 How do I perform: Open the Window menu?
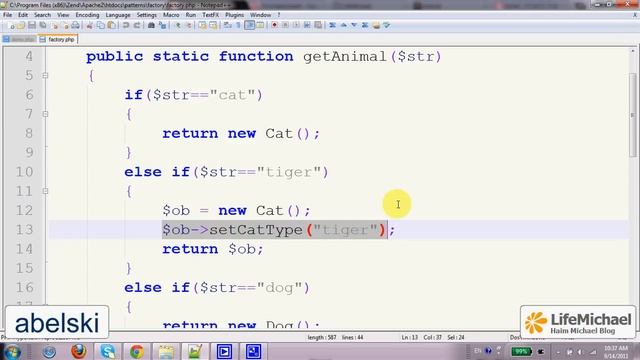click(260, 15)
